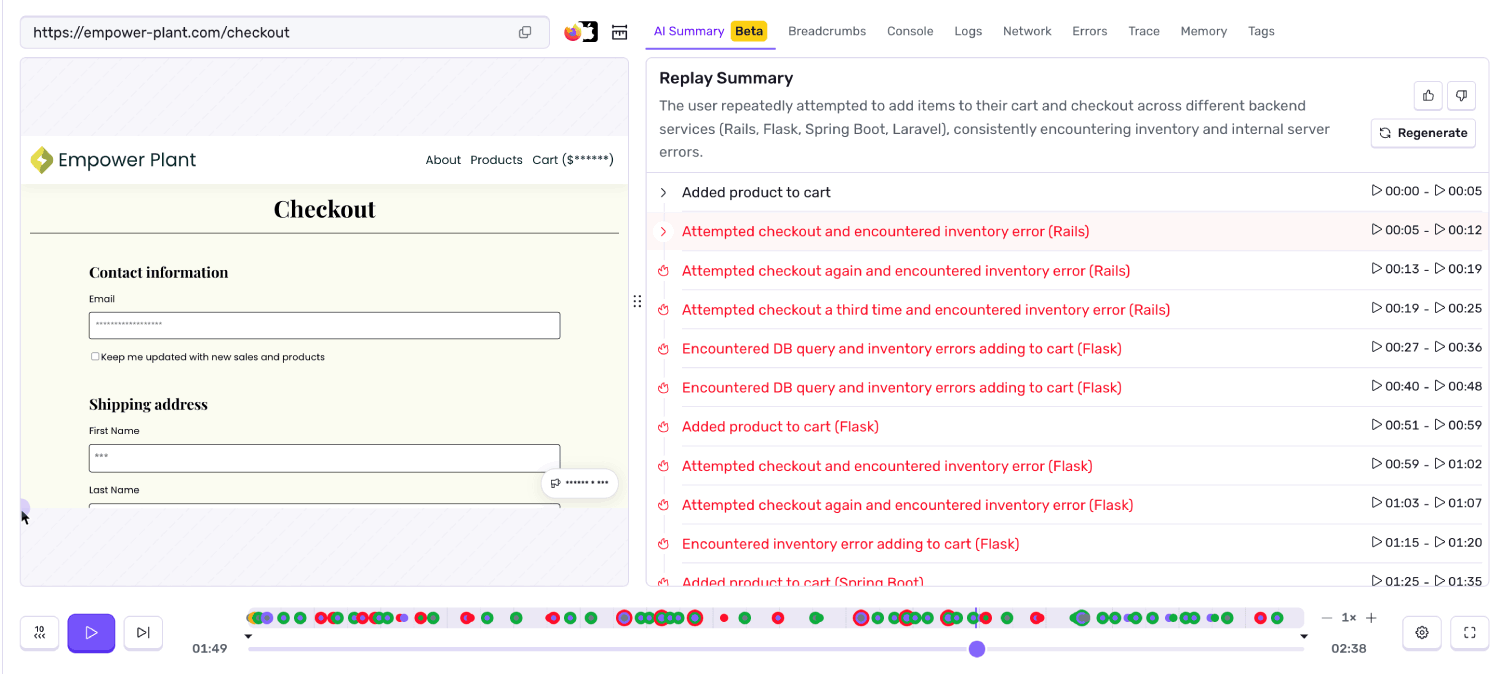Viewport: 1500px width, 674px height.
Task: Give the Replay Summary a thumbs up
Action: pyautogui.click(x=1427, y=95)
